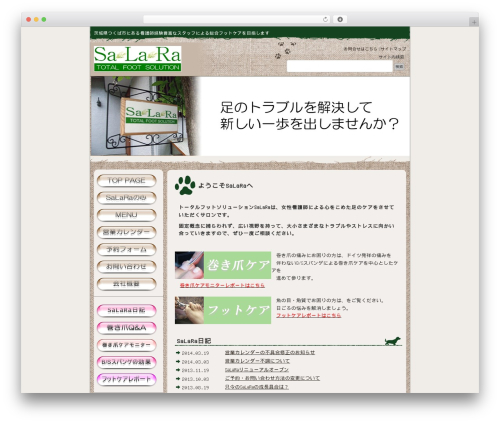Click the site search input field
The width and height of the screenshot is (500, 423).
point(340,66)
